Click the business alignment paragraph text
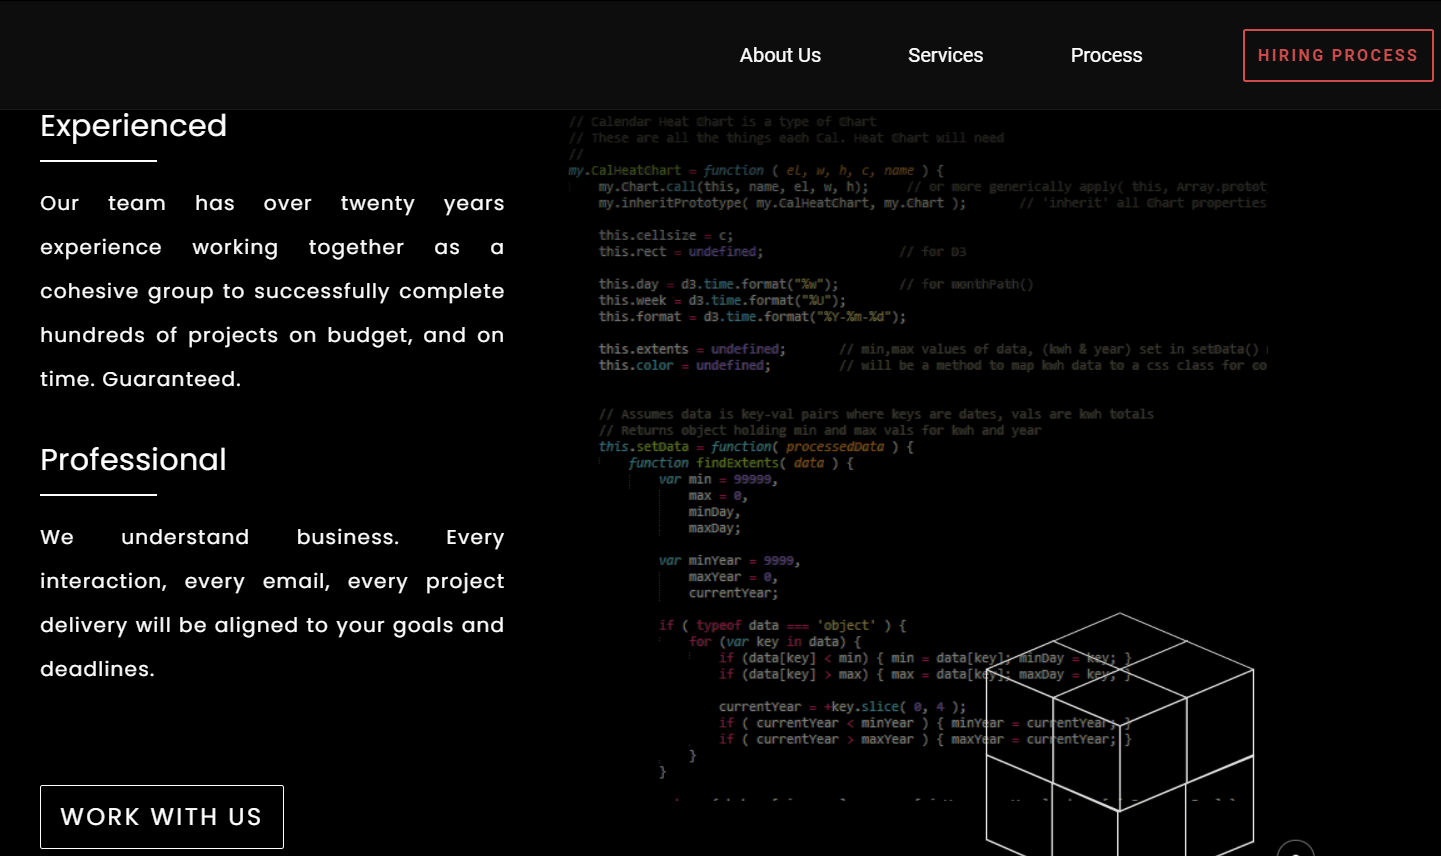The height and width of the screenshot is (856, 1441). tap(271, 602)
